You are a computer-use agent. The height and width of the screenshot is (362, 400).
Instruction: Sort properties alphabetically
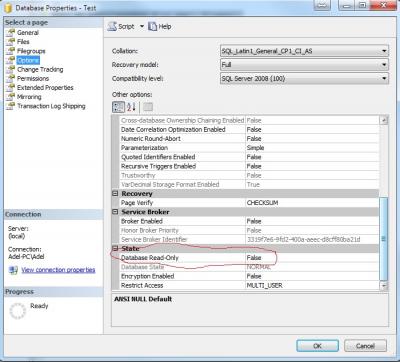pyautogui.click(x=131, y=107)
